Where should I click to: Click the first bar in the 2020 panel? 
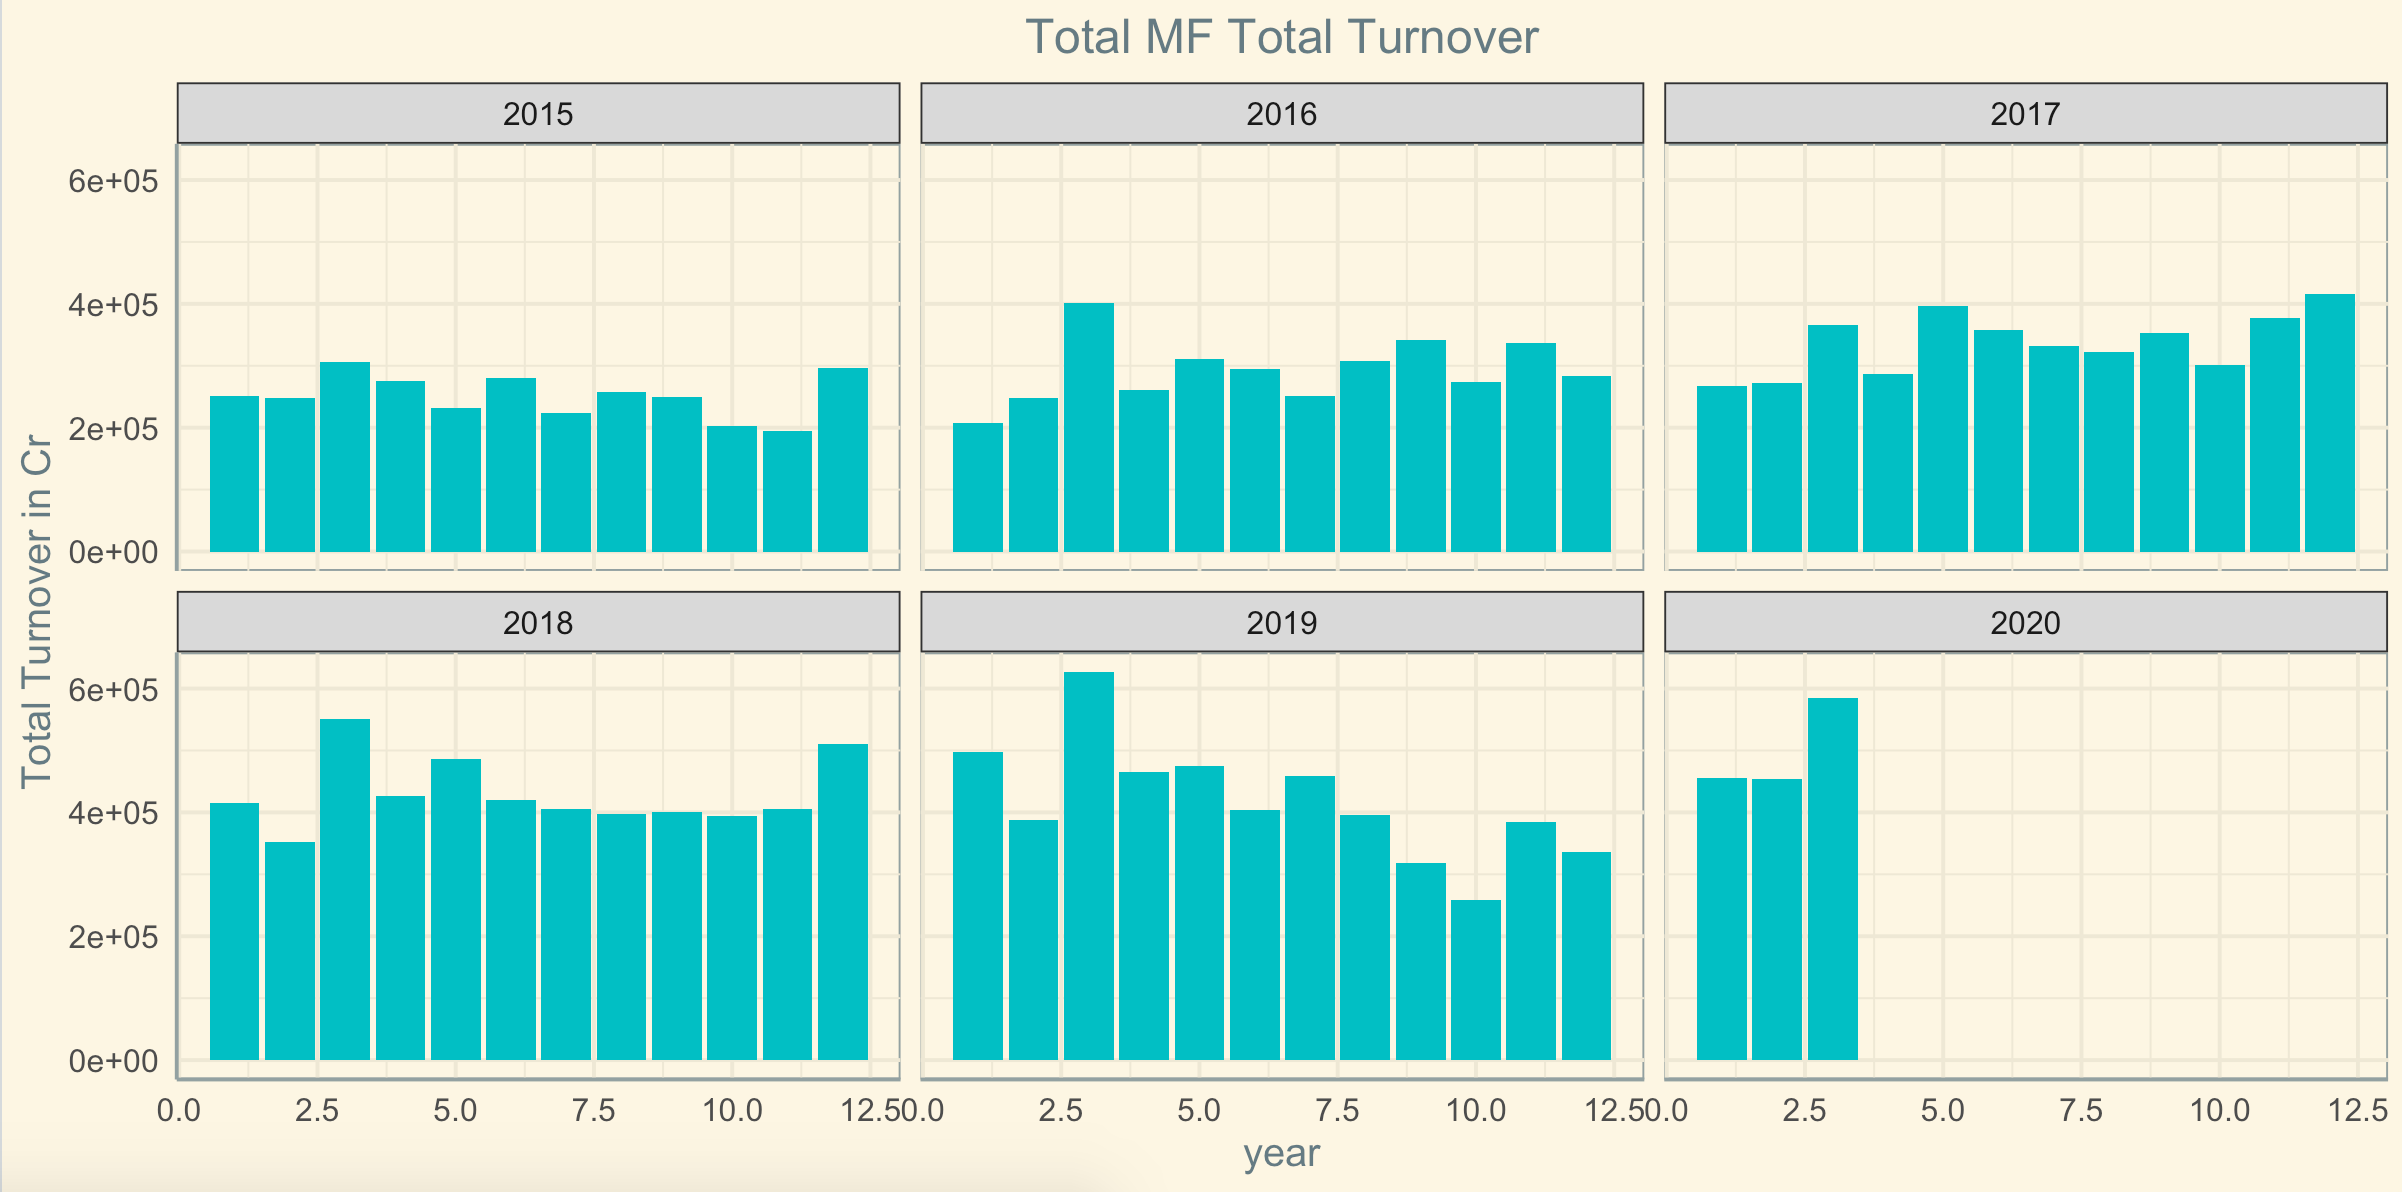[x=1721, y=919]
